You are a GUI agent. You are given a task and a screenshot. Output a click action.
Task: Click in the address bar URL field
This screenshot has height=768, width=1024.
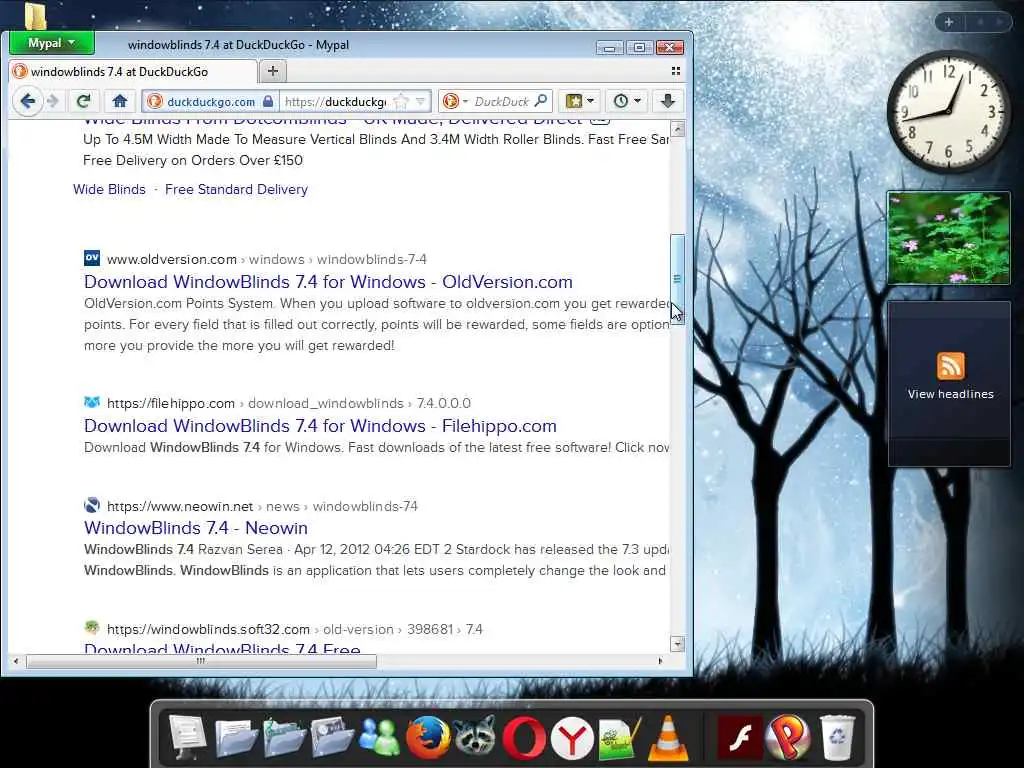(x=337, y=101)
